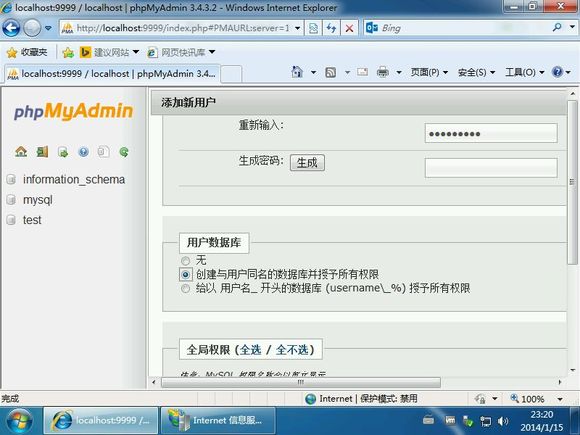Click the scroll right arrow
580x435 pixels.
(x=560, y=382)
